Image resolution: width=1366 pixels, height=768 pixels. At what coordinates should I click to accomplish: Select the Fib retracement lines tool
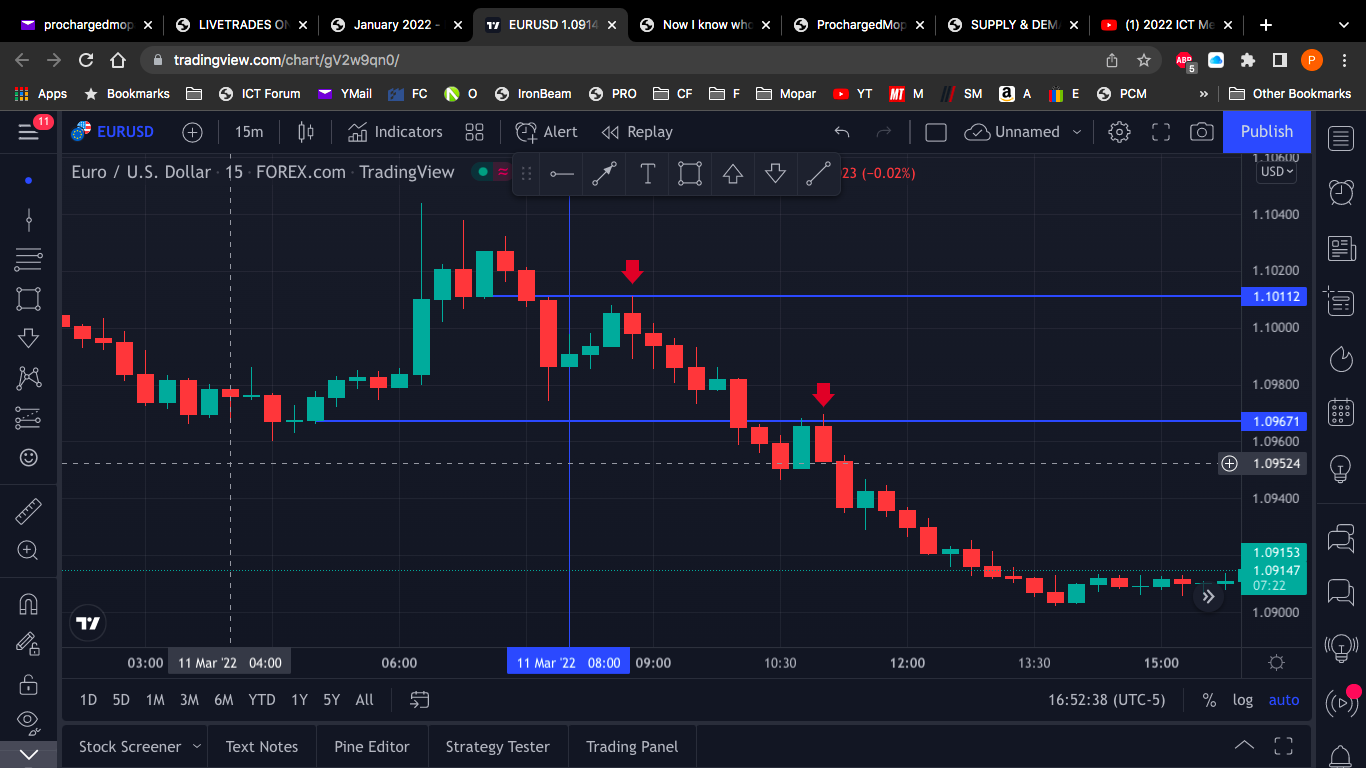29,259
